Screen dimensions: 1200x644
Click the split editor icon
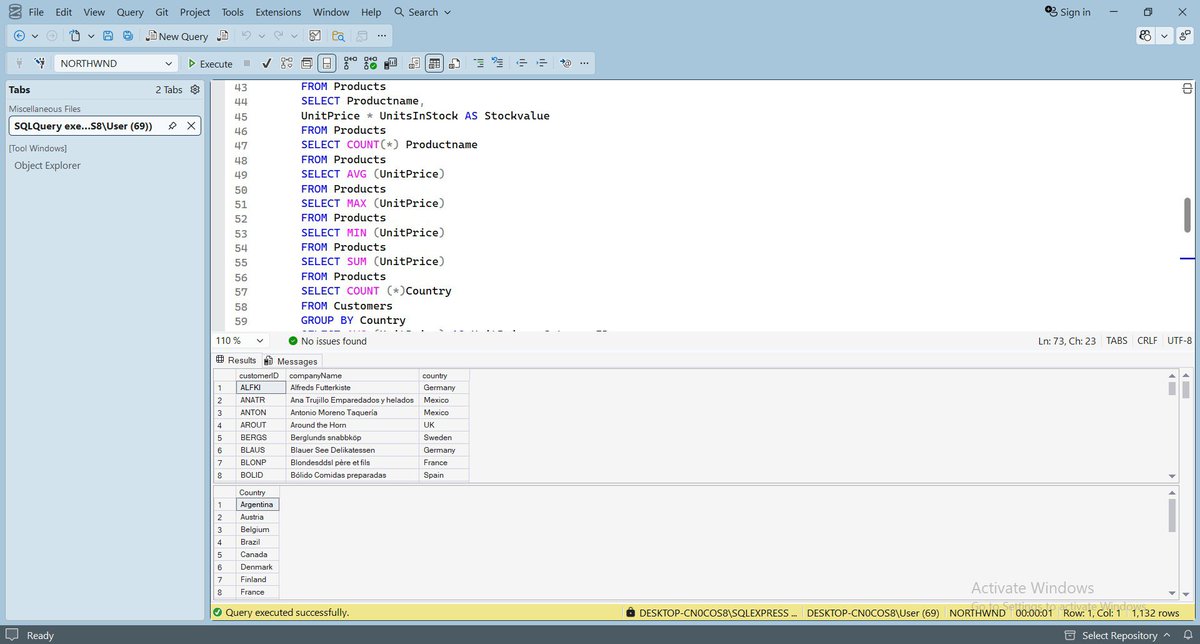(1187, 88)
